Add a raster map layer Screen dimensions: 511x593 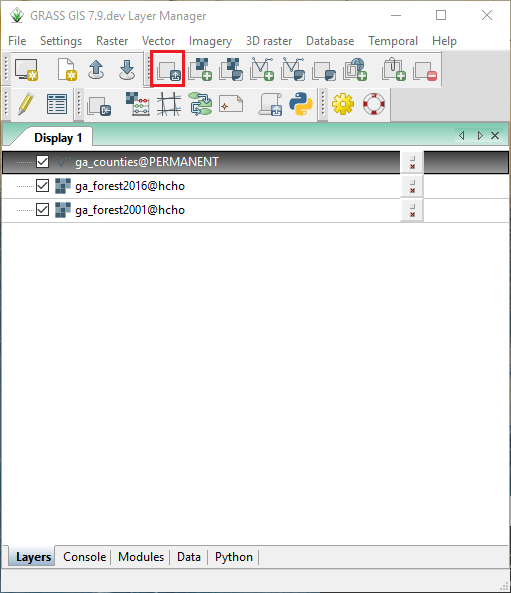point(200,70)
